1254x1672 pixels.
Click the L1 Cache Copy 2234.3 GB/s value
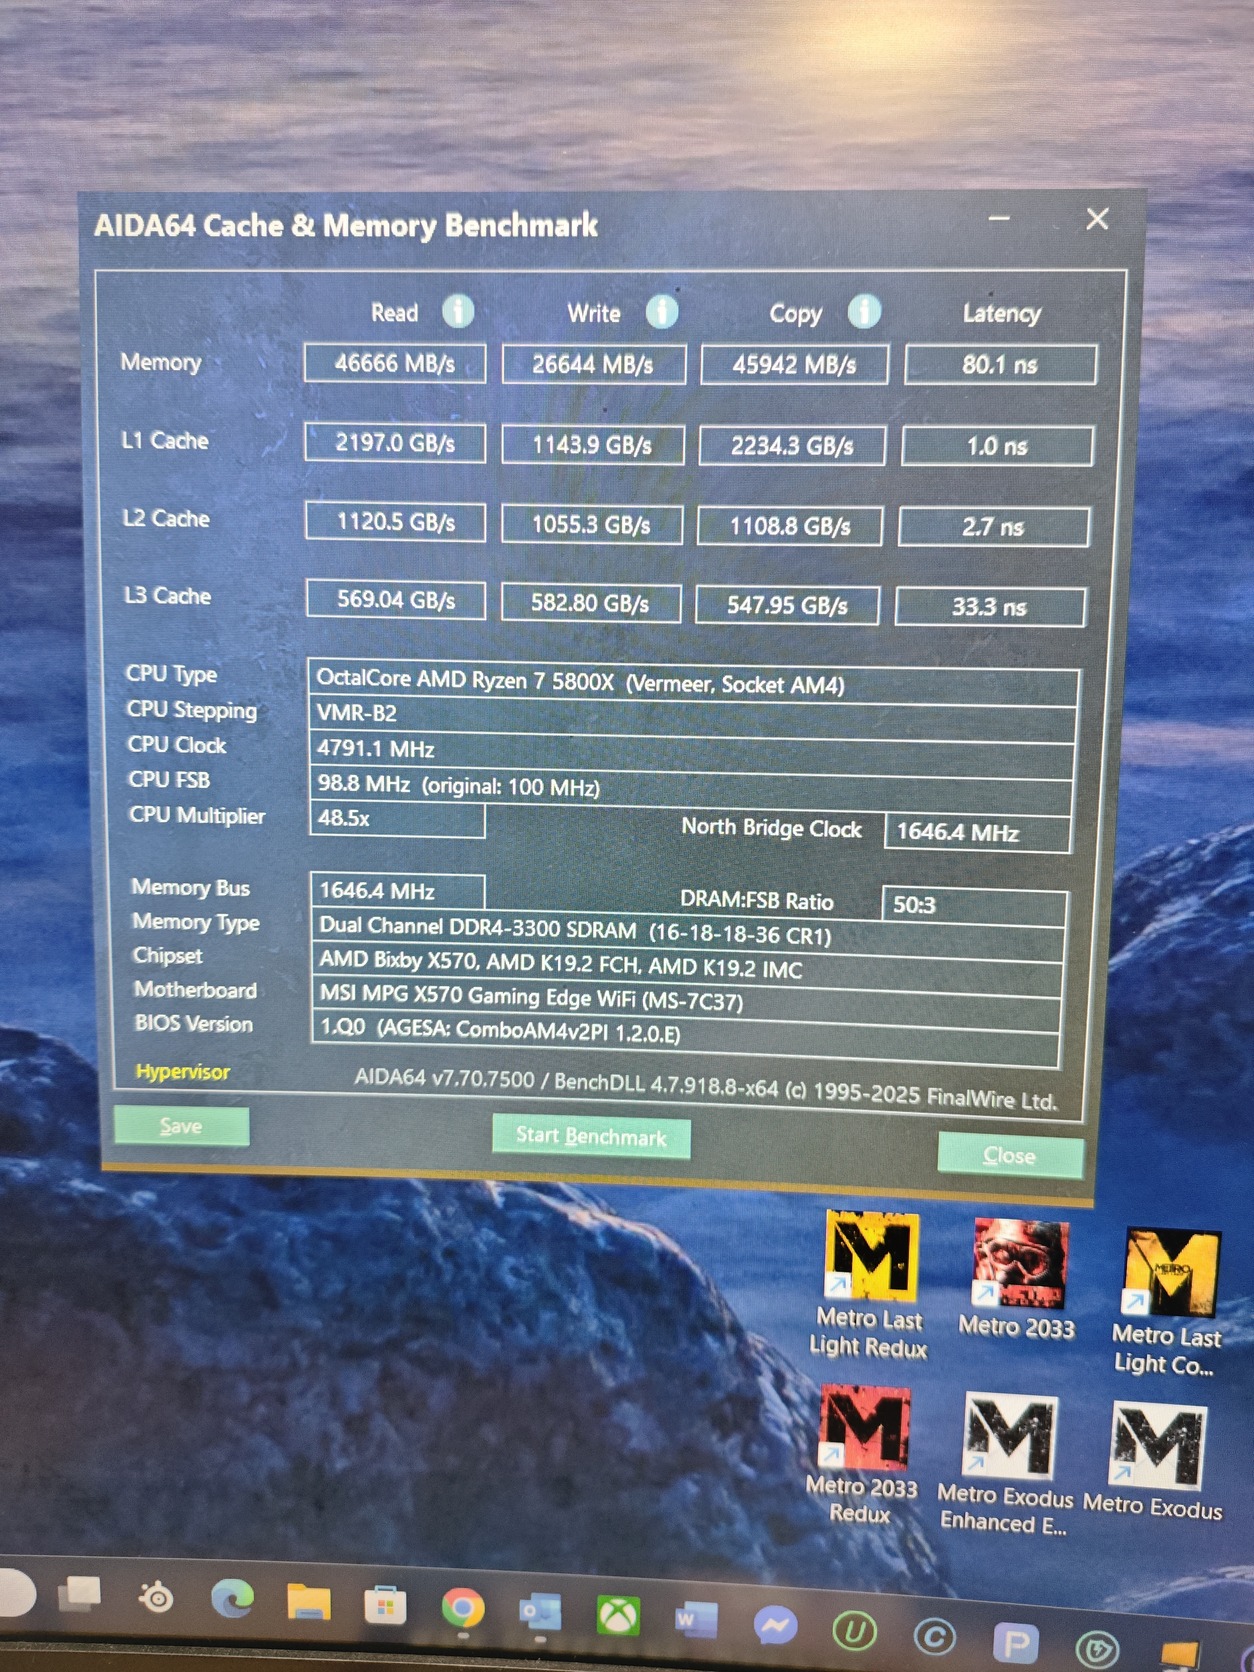tap(792, 446)
